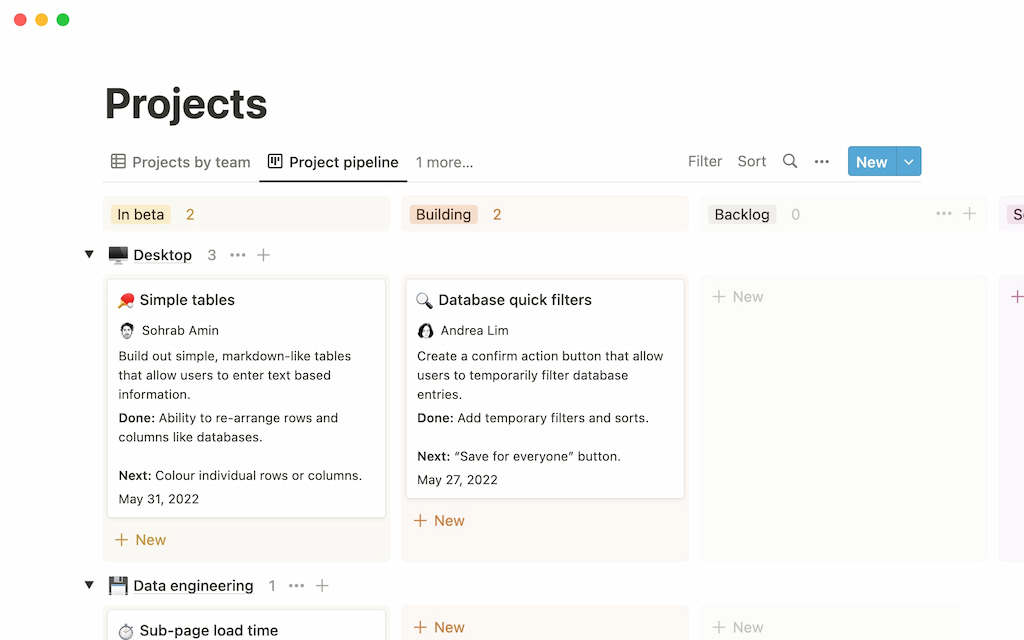The width and height of the screenshot is (1024, 640).
Task: Click the May 27, 2022 date
Action: click(457, 479)
